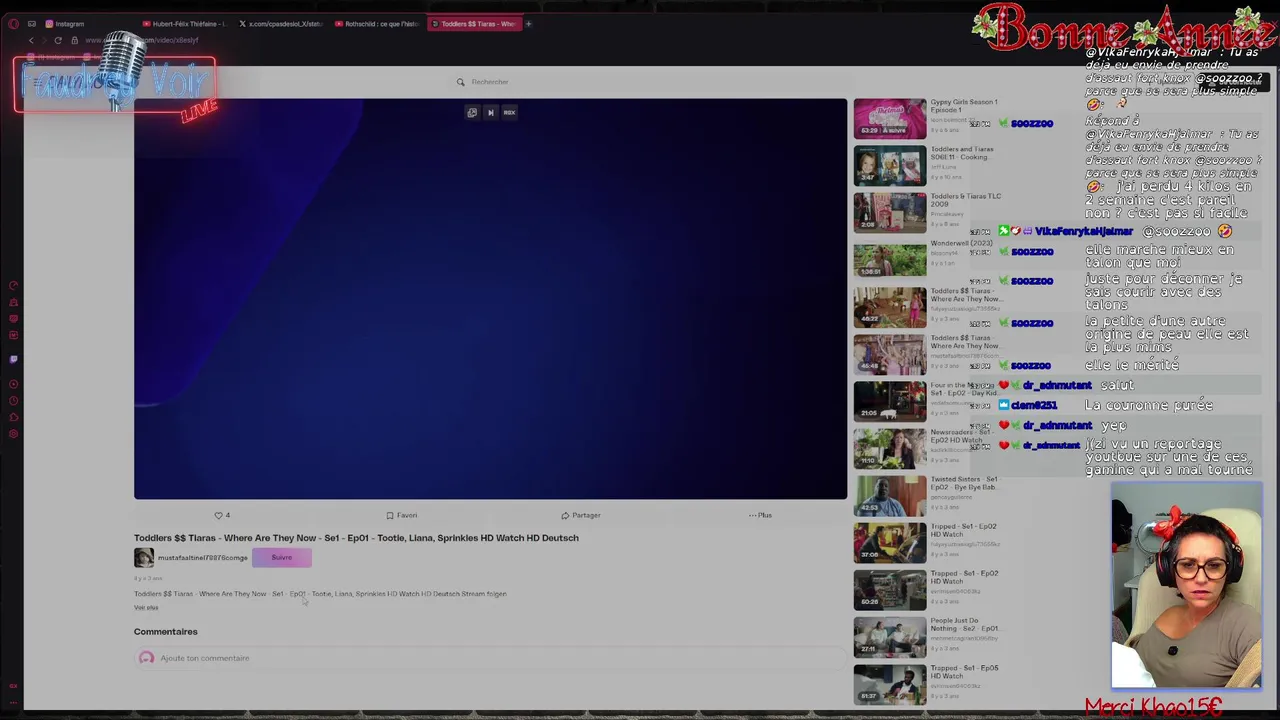
Task: Click the RBX button above the video
Action: [x=509, y=113]
